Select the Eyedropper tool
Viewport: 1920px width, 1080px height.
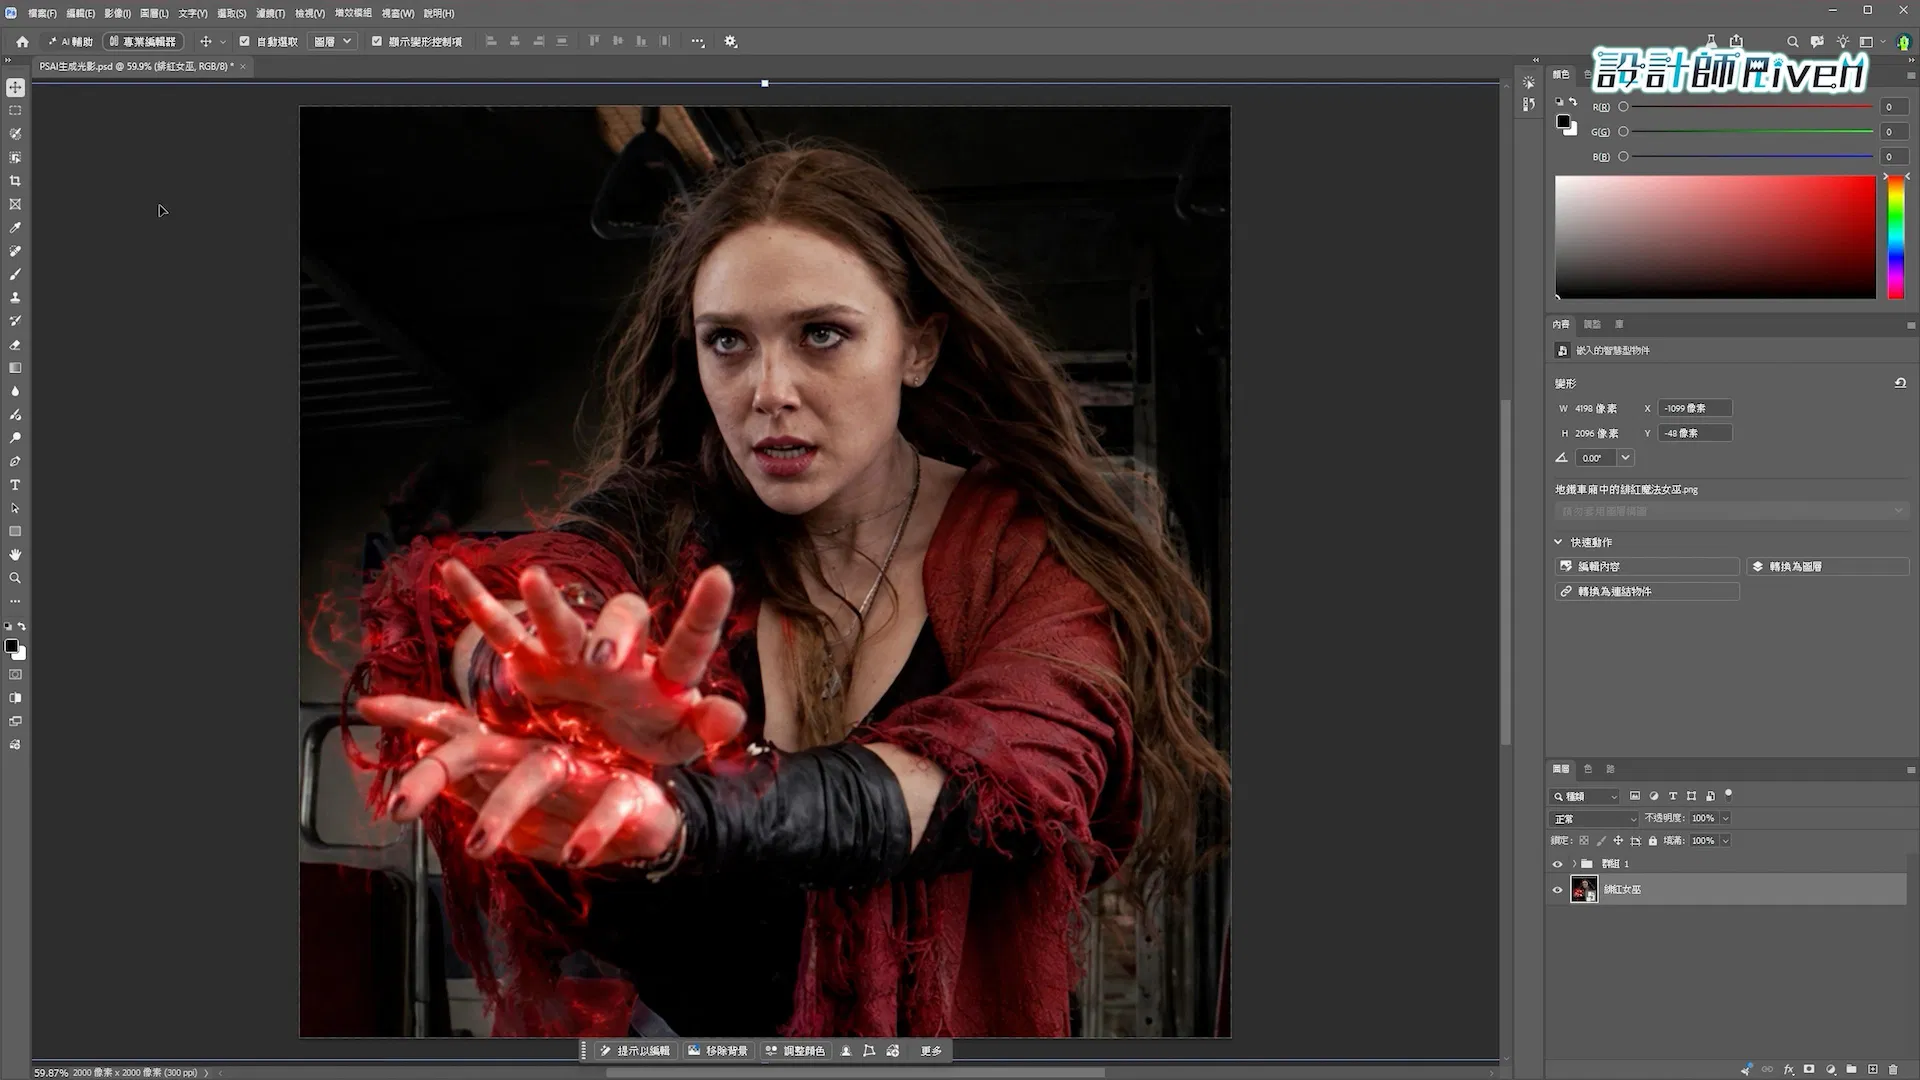pyautogui.click(x=15, y=228)
